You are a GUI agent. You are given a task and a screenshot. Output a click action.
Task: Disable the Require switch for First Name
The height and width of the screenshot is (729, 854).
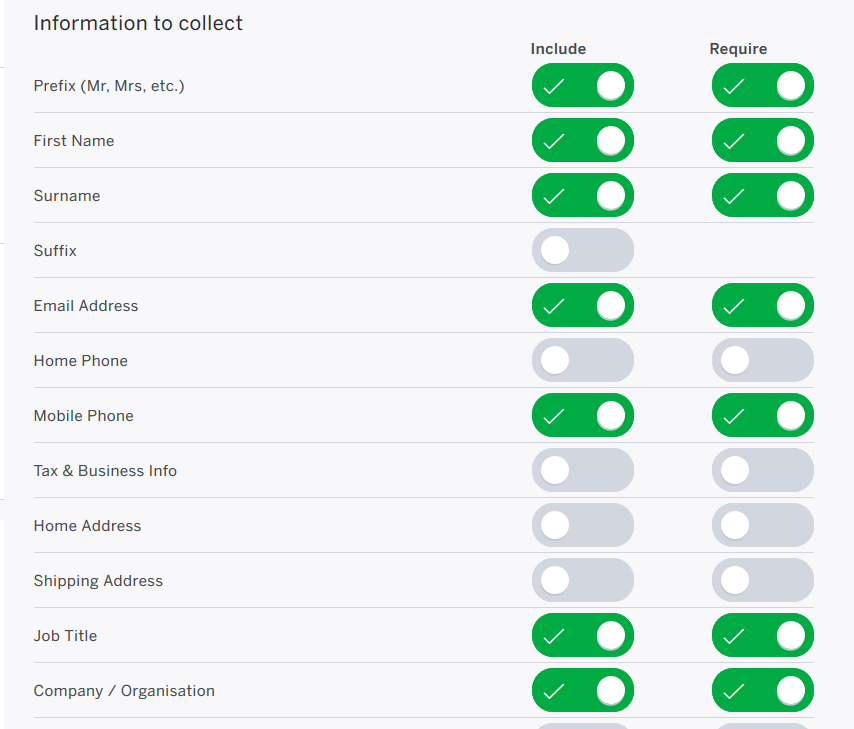tap(762, 140)
